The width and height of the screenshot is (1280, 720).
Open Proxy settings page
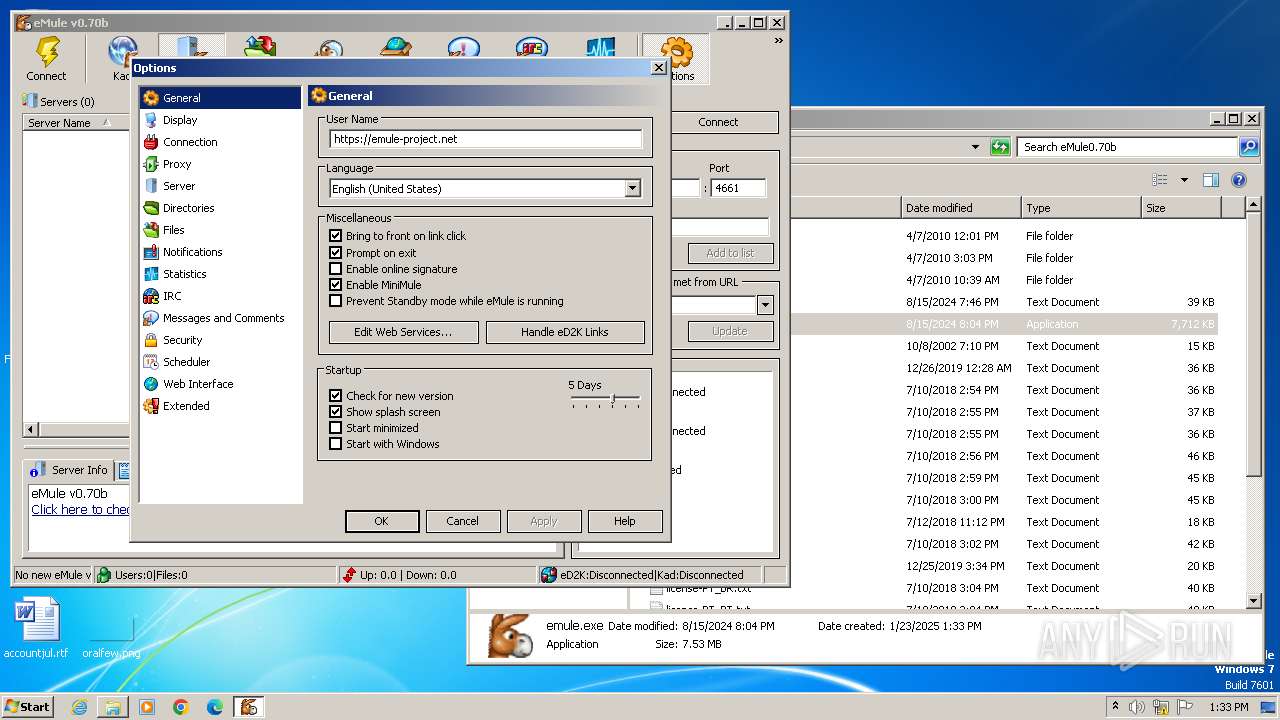tap(177, 164)
